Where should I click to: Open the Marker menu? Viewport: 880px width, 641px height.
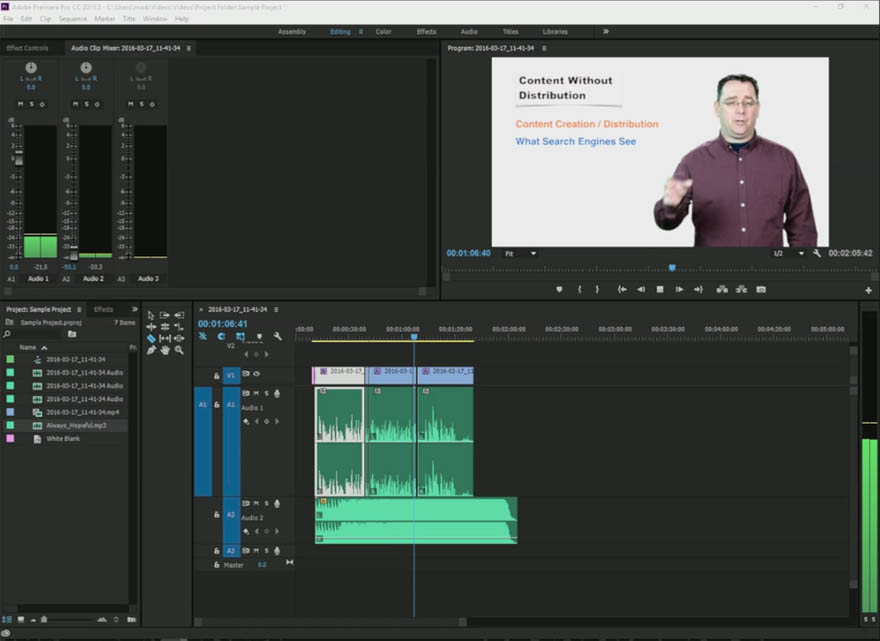pyautogui.click(x=104, y=19)
